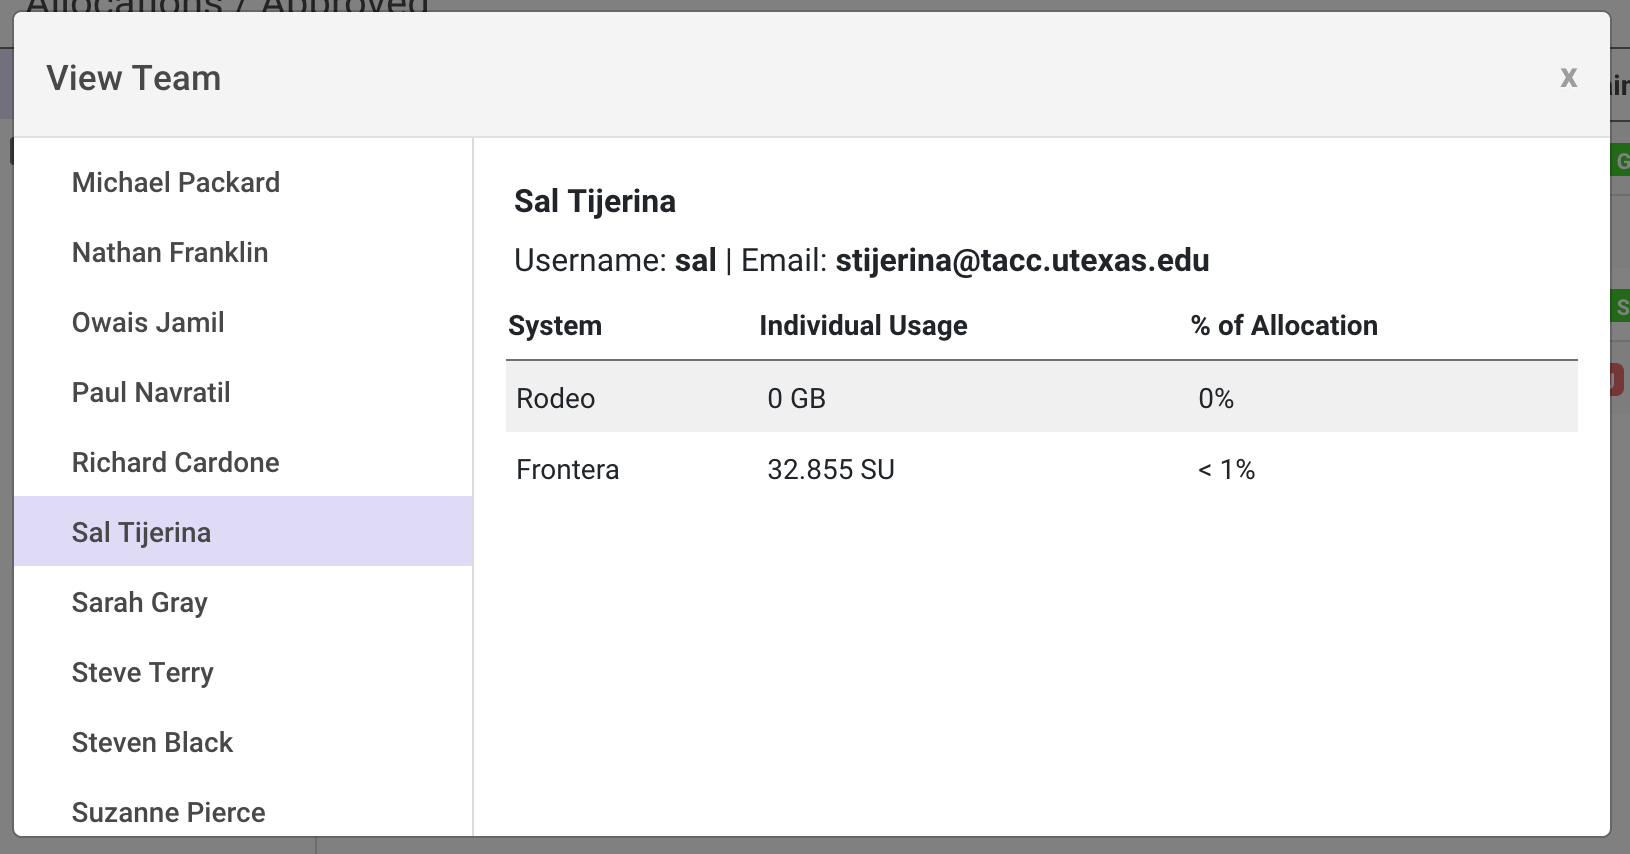Choose Paul Navratil from the list
This screenshot has width=1630, height=854.
point(151,393)
